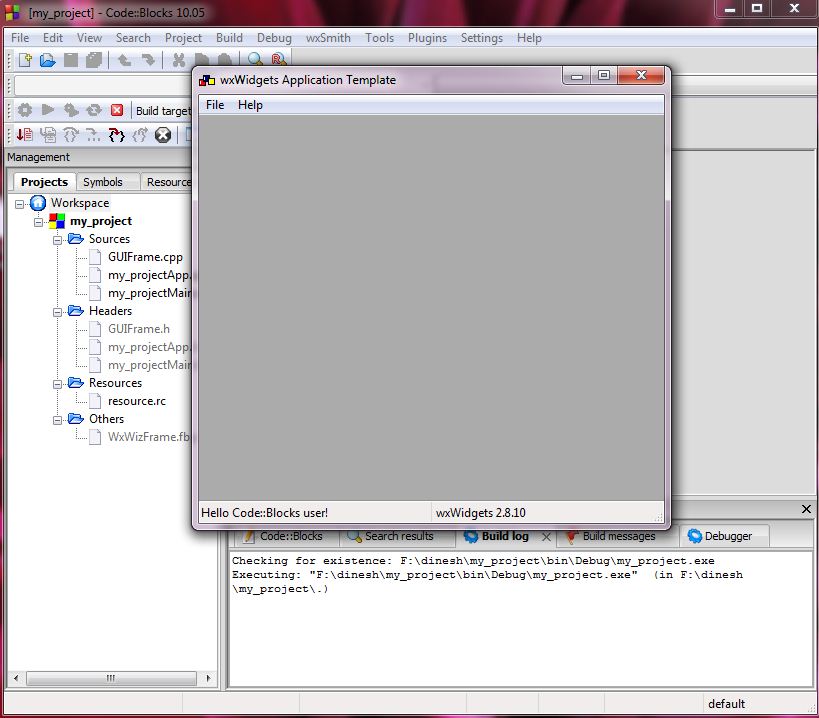Viewport: 819px width, 718px height.
Task: Open the wxSmith menu
Action: (327, 38)
